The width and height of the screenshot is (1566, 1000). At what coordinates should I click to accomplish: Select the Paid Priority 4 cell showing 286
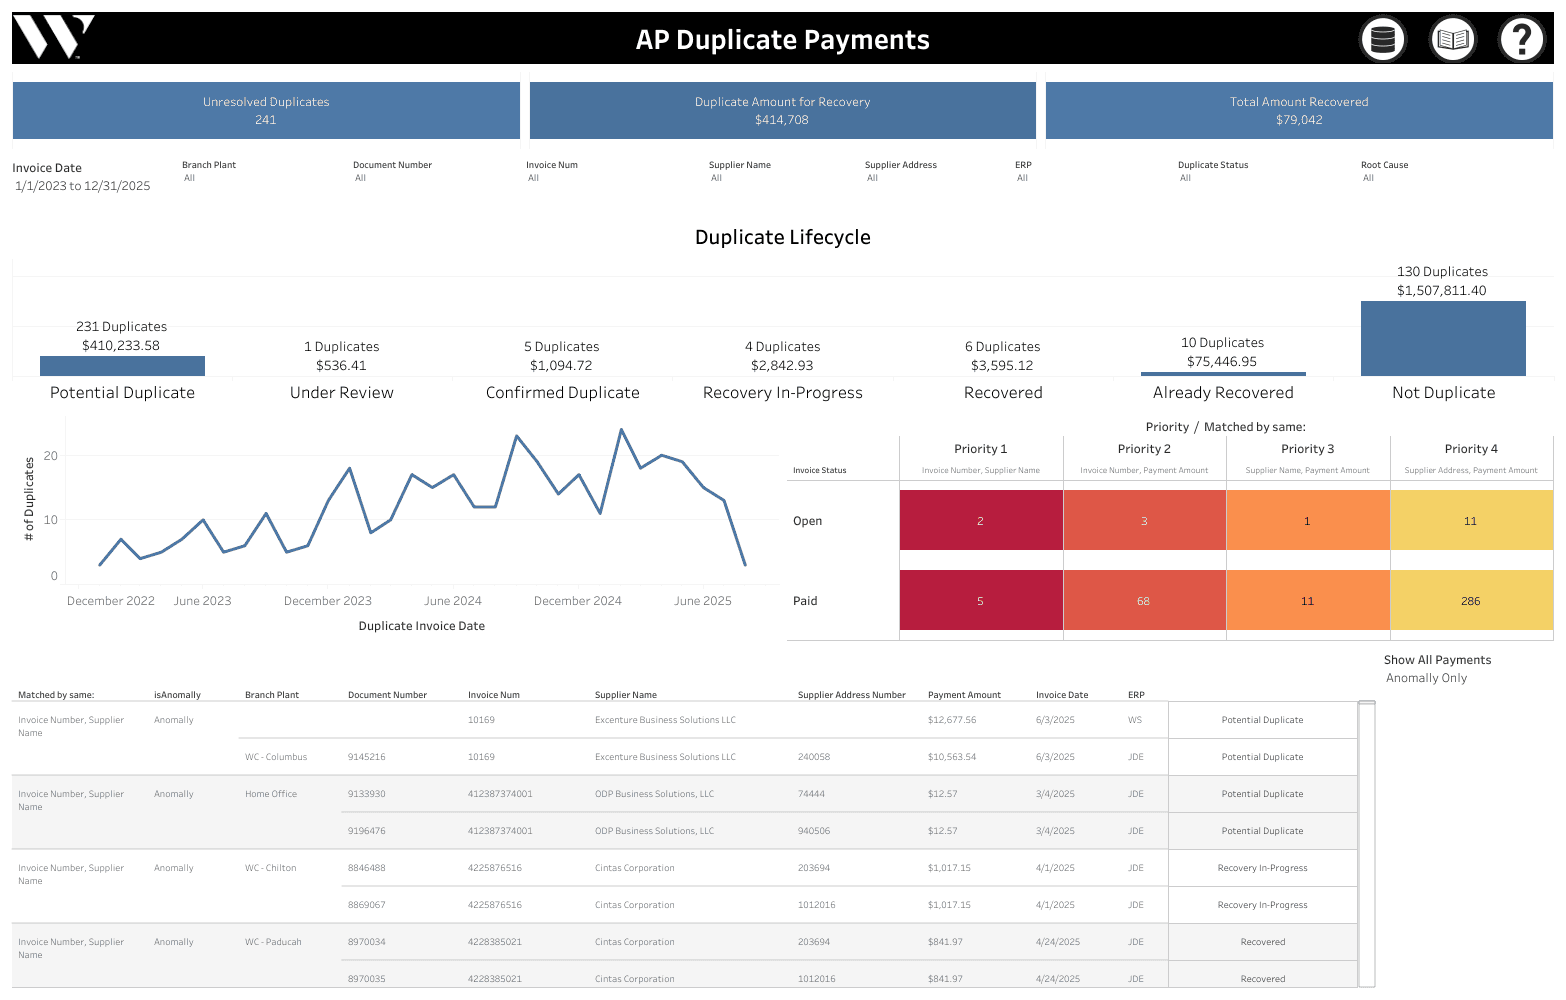[x=1470, y=601]
